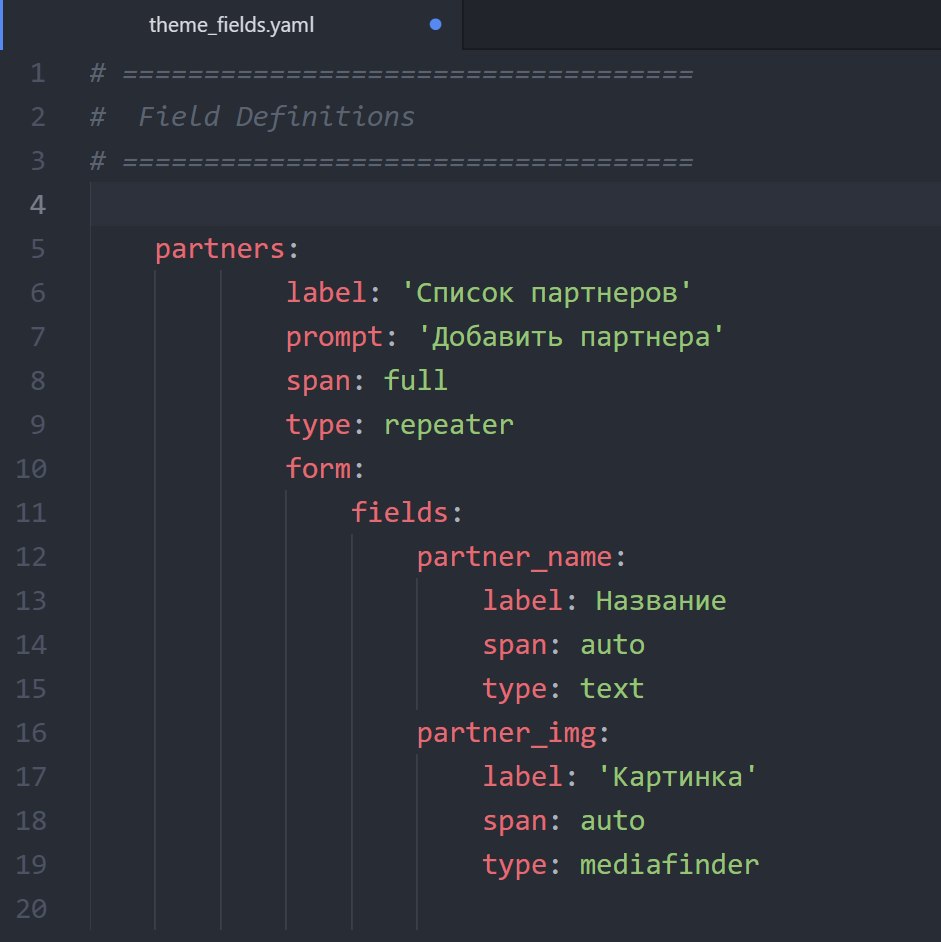Click the 'auto' value on line 14
Image resolution: width=941 pixels, height=942 pixels.
(612, 645)
